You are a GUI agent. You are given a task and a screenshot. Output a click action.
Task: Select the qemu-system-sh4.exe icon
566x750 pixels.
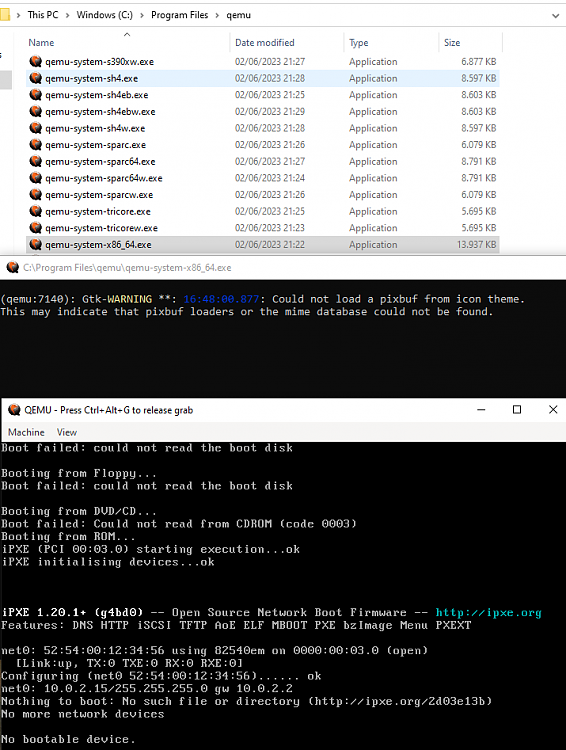(35, 78)
